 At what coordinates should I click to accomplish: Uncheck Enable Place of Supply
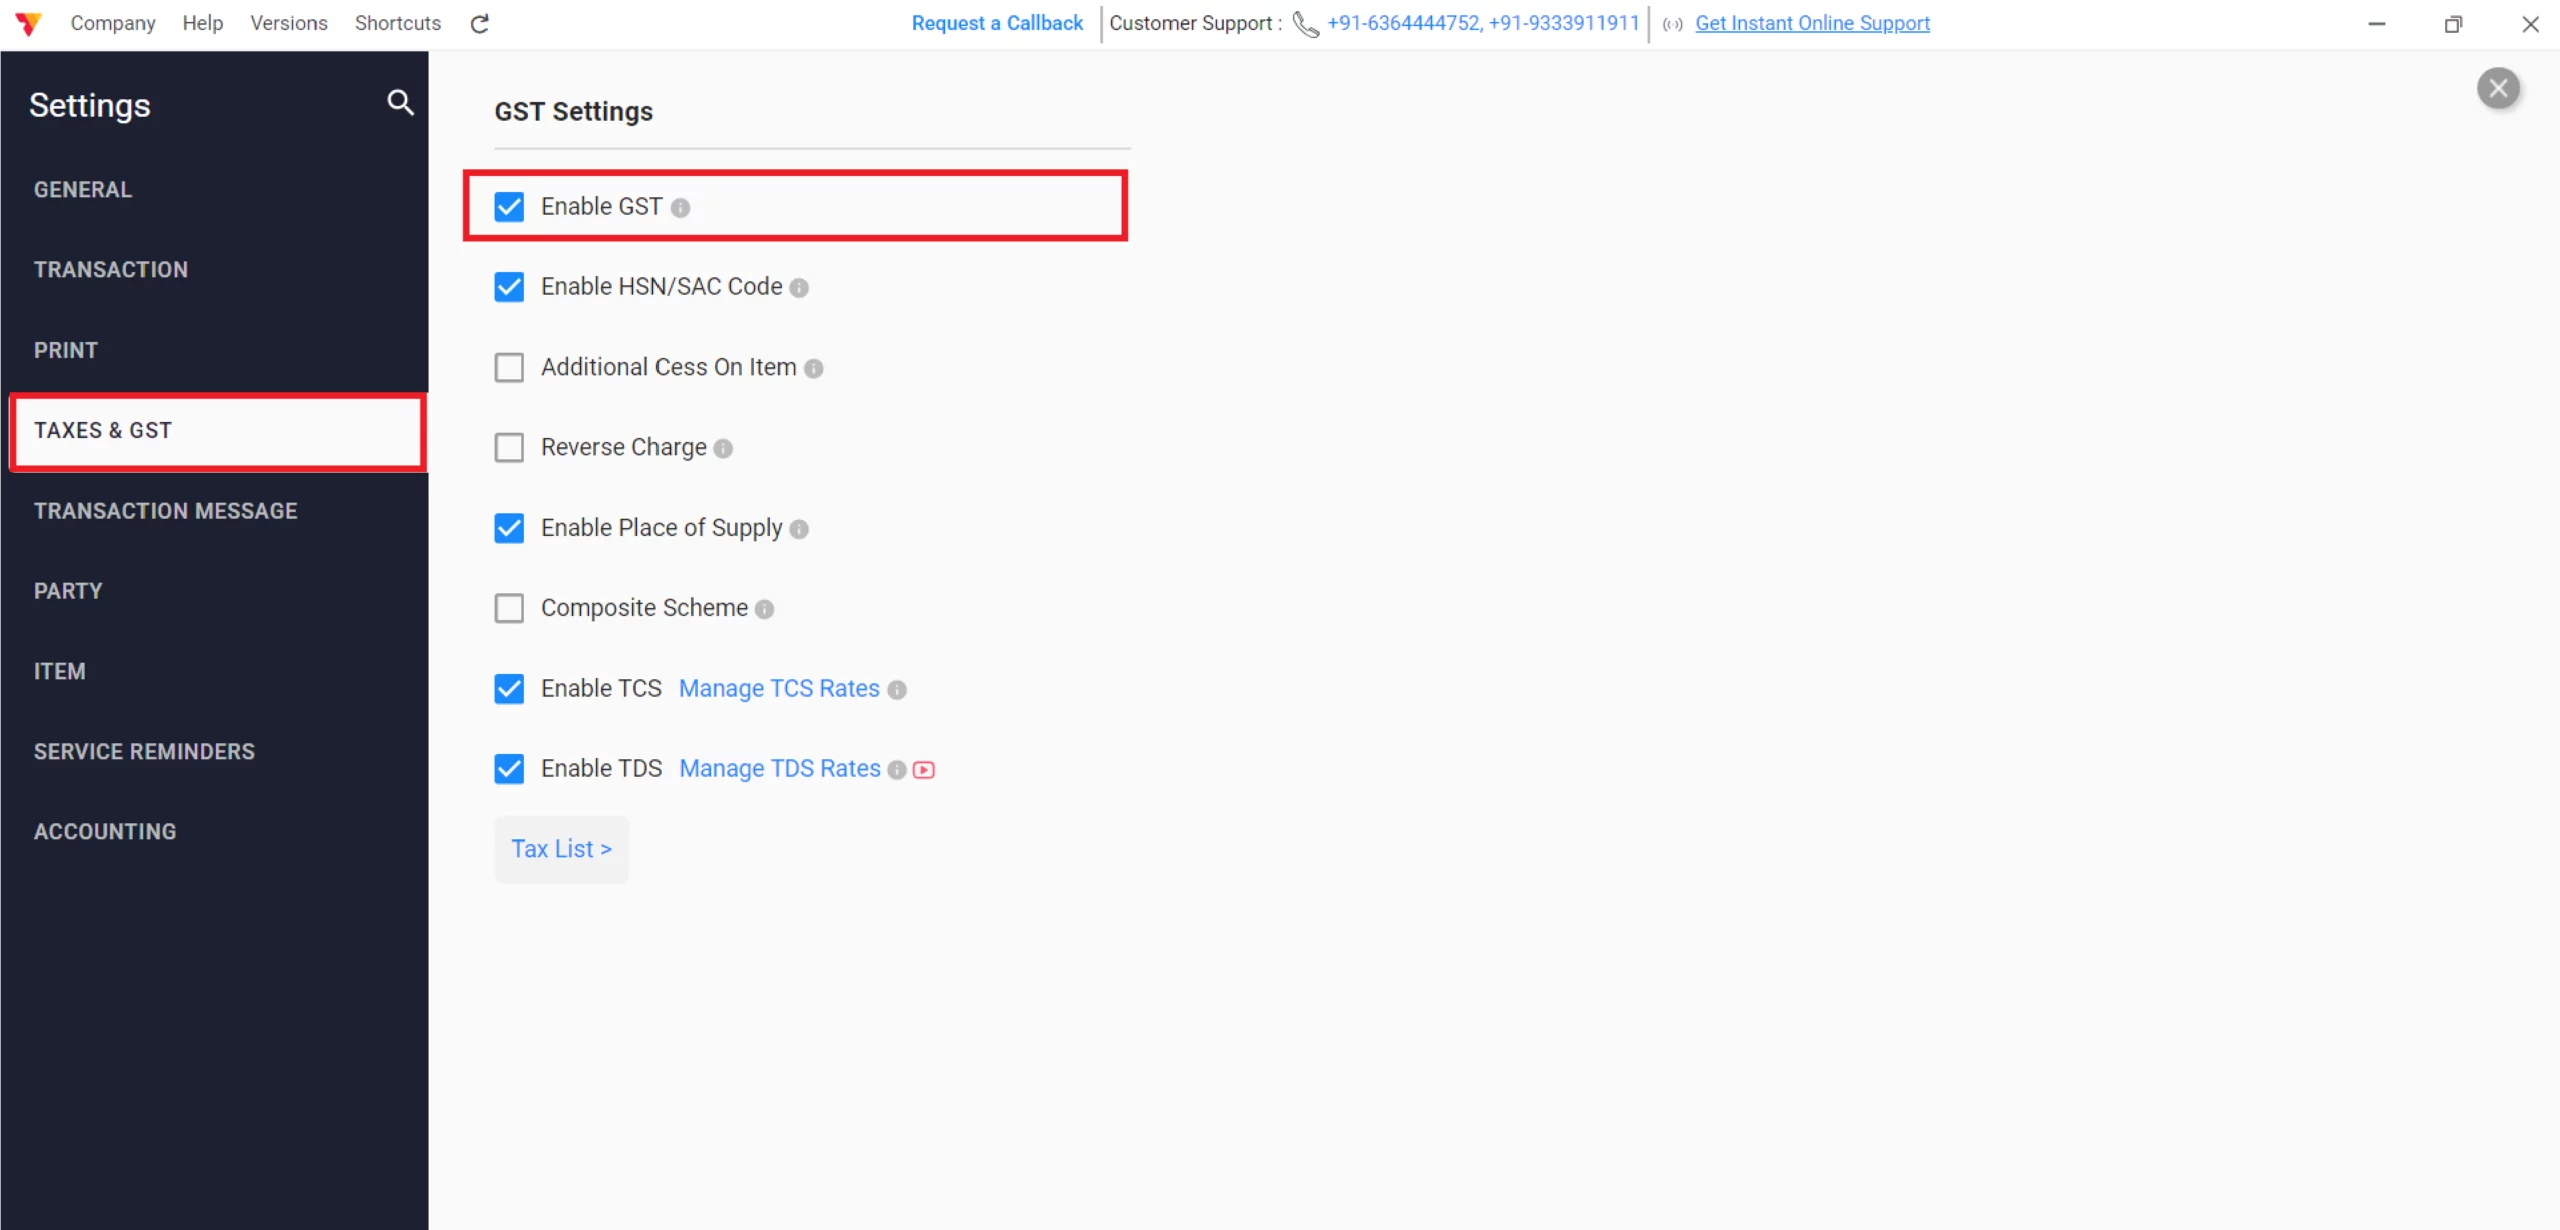coord(509,528)
